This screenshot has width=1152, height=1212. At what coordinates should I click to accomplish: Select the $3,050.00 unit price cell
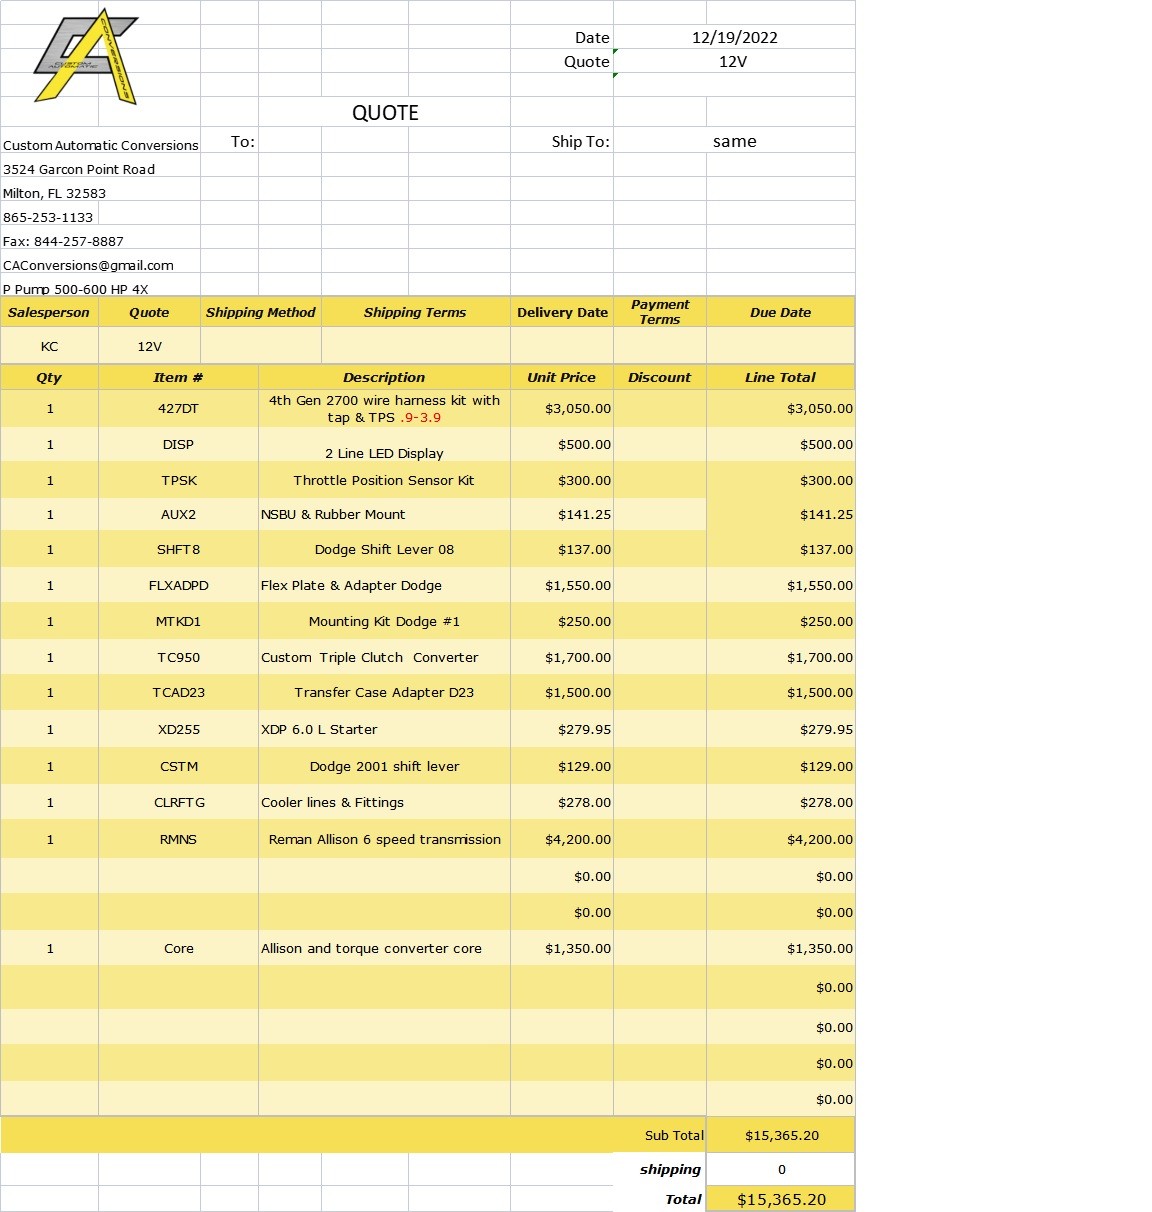(x=562, y=408)
